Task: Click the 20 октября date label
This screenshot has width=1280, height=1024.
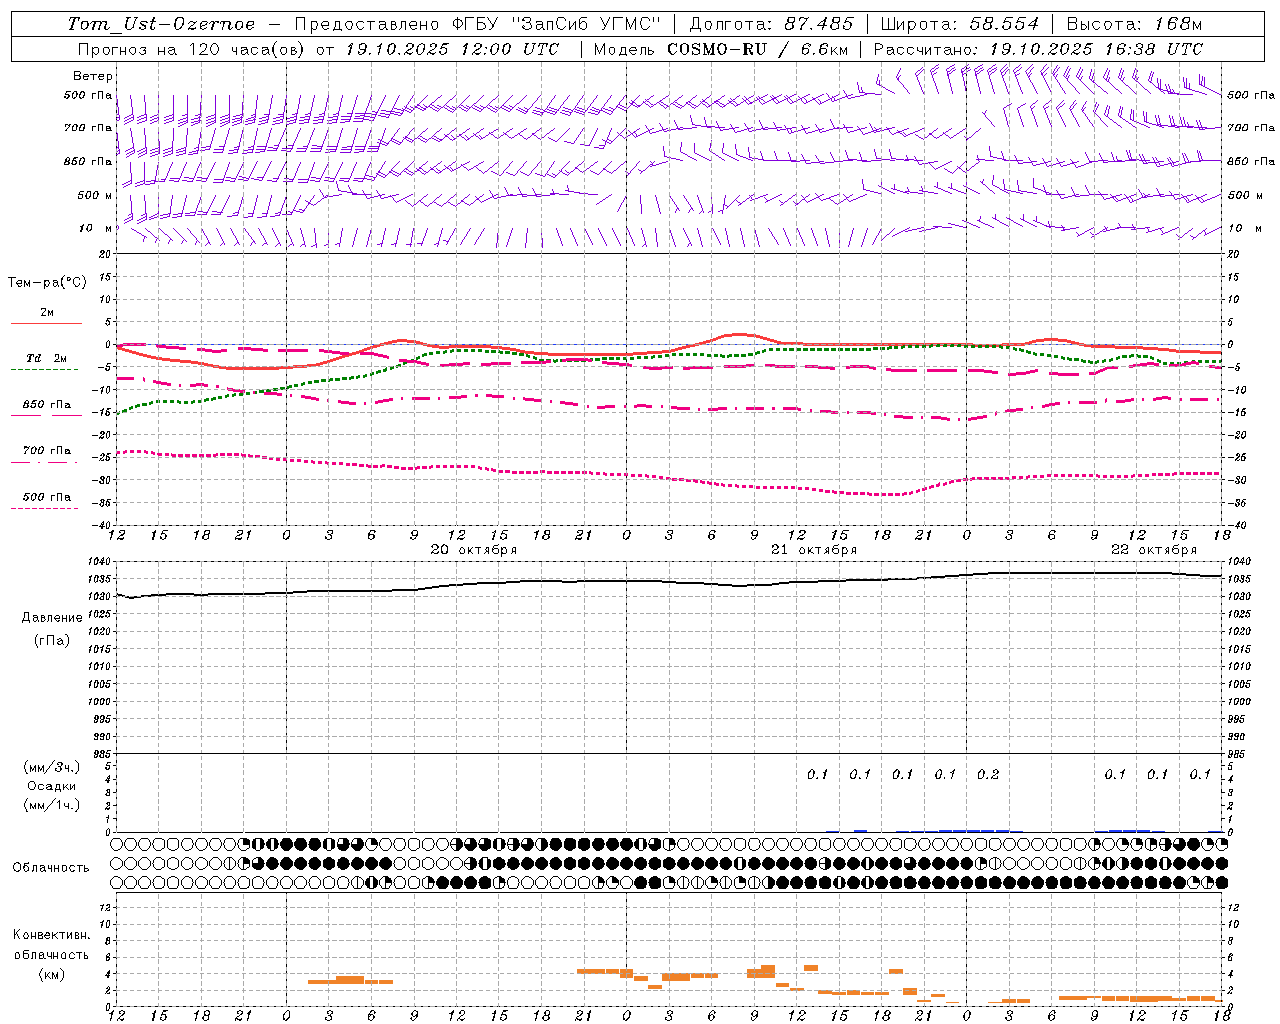Action: tap(474, 550)
